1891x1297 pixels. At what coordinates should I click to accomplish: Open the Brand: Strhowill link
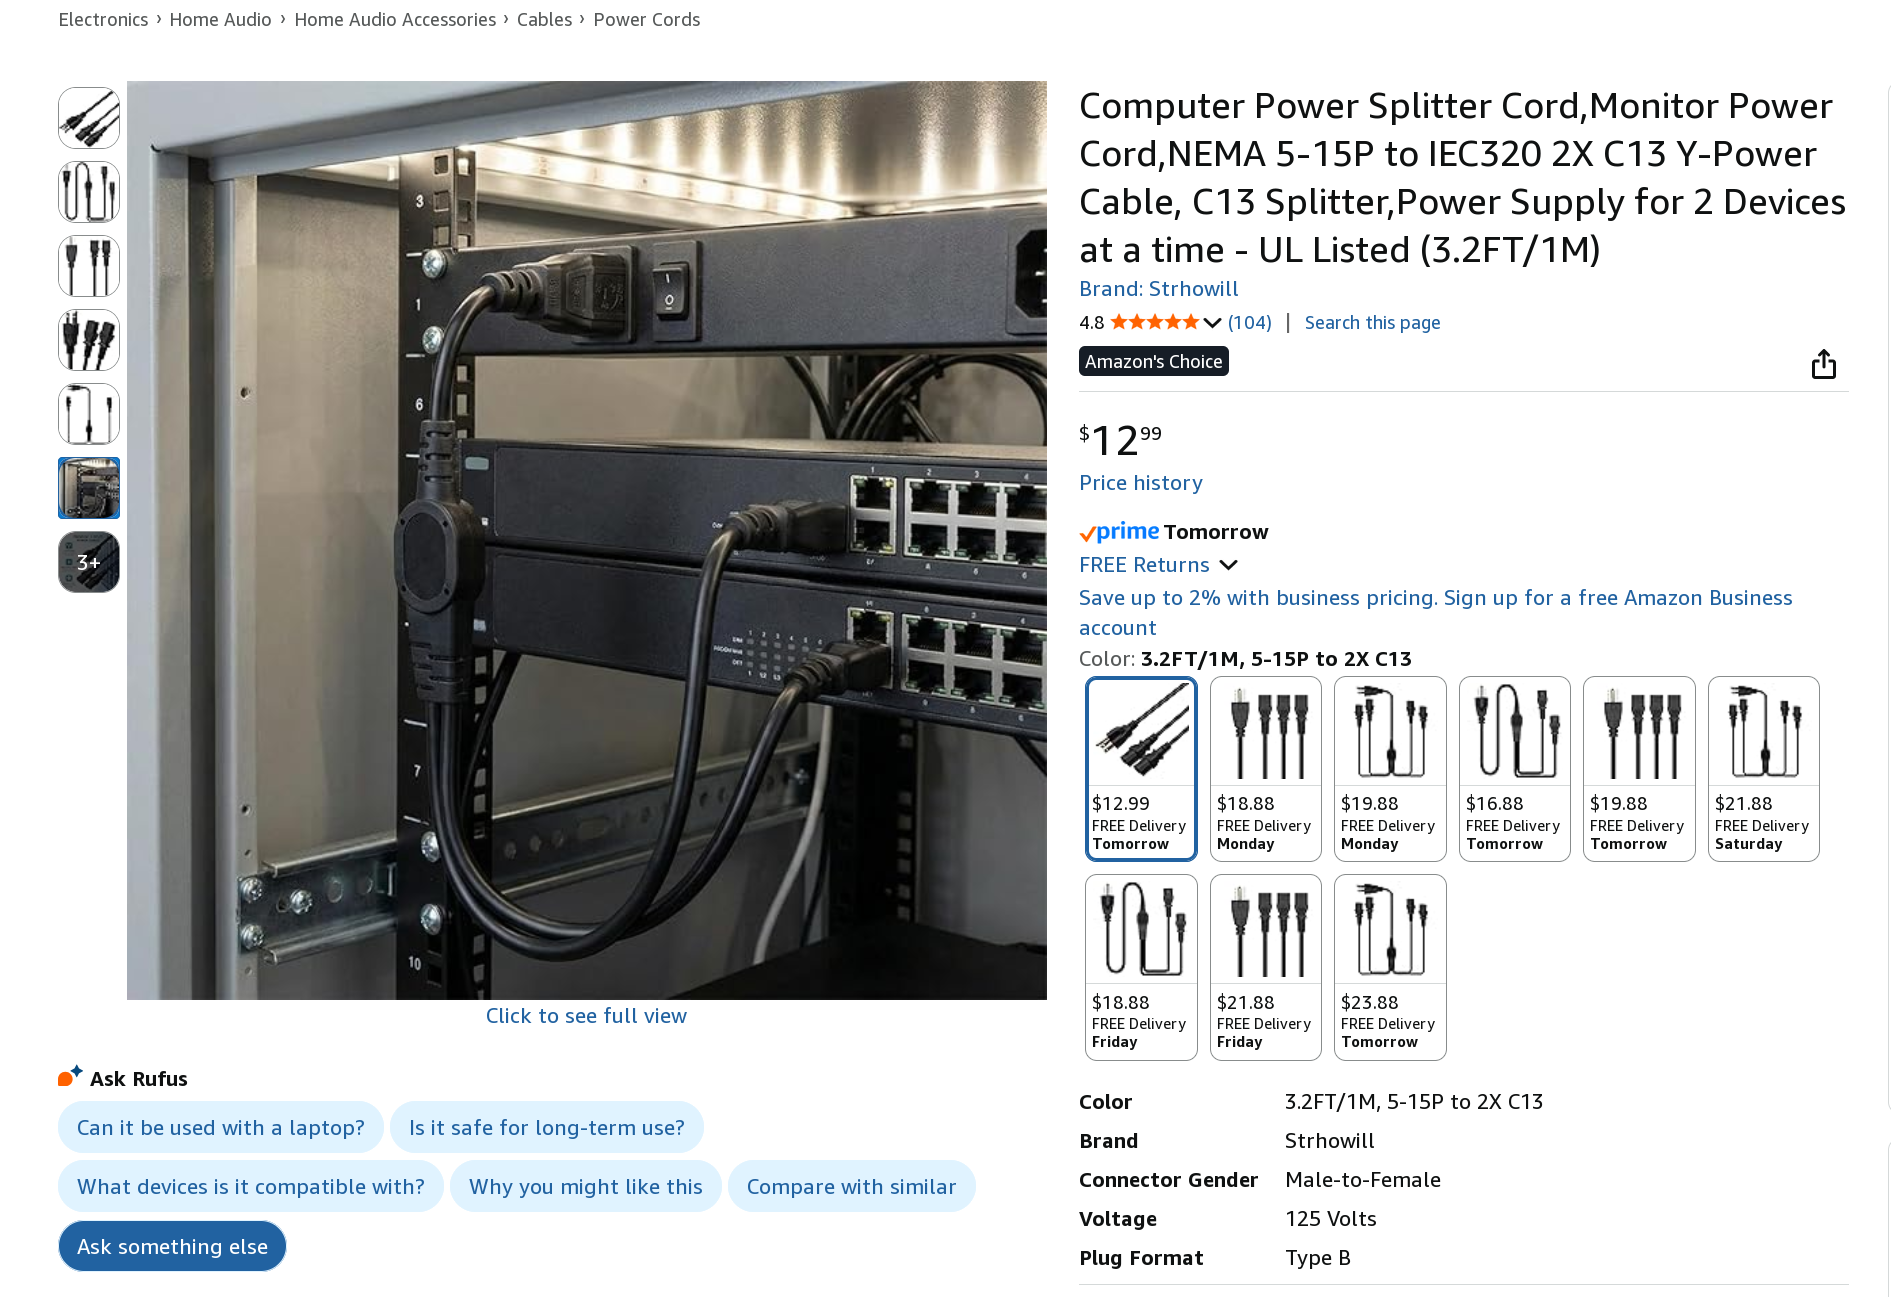1158,289
